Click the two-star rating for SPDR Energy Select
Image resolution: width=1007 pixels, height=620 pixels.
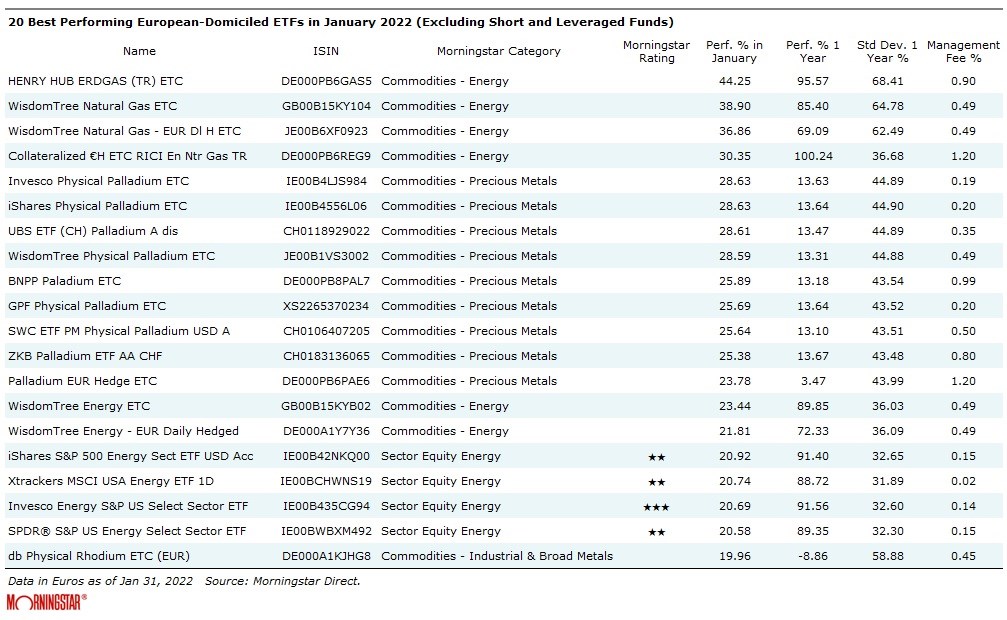pos(656,532)
